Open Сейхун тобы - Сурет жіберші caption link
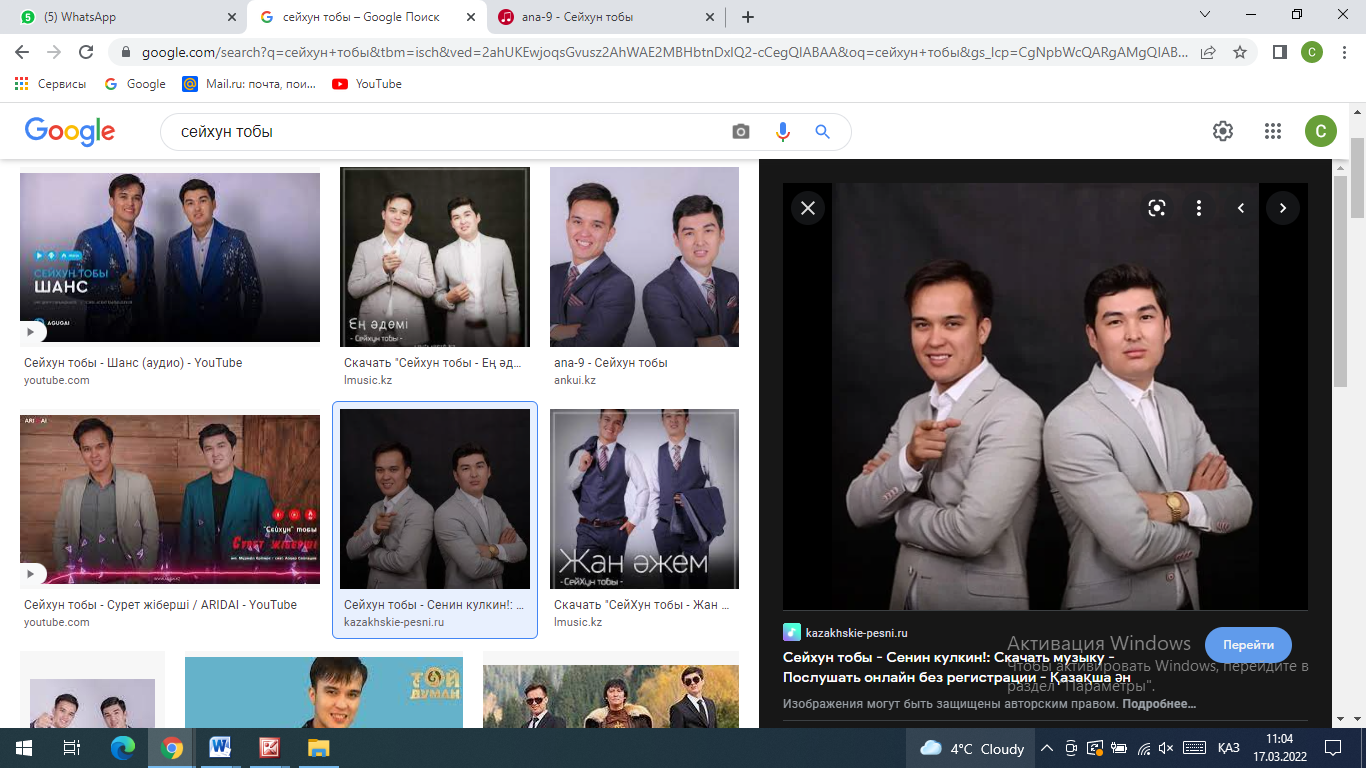This screenshot has height=768, width=1366. [160, 605]
